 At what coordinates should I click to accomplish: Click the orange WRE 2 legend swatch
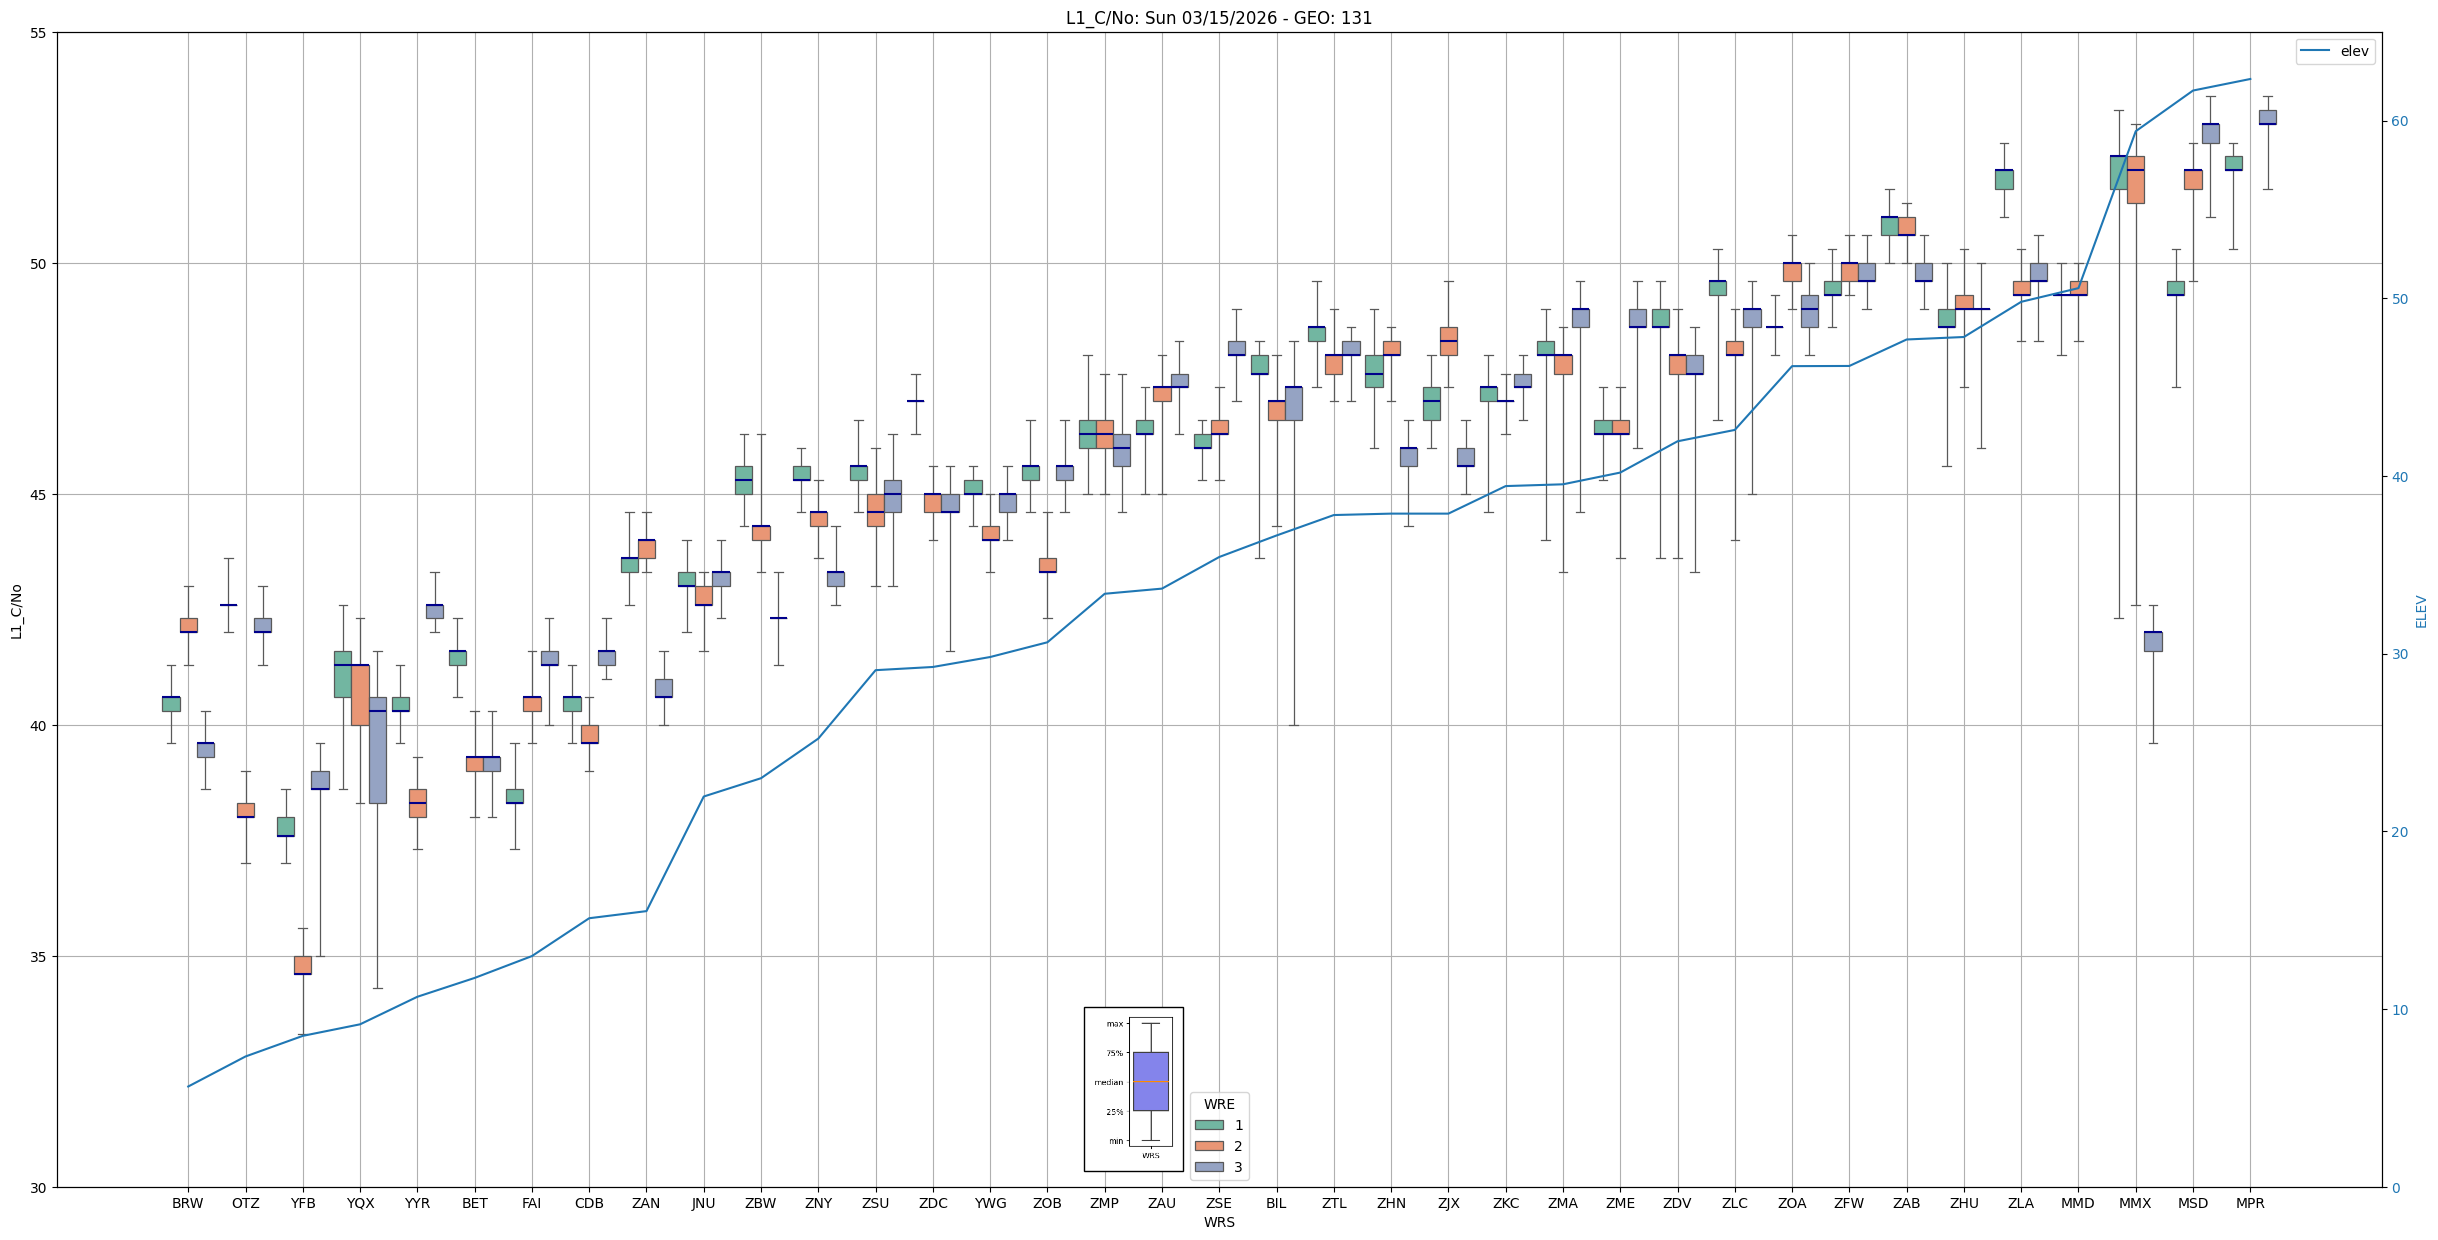coord(1209,1146)
